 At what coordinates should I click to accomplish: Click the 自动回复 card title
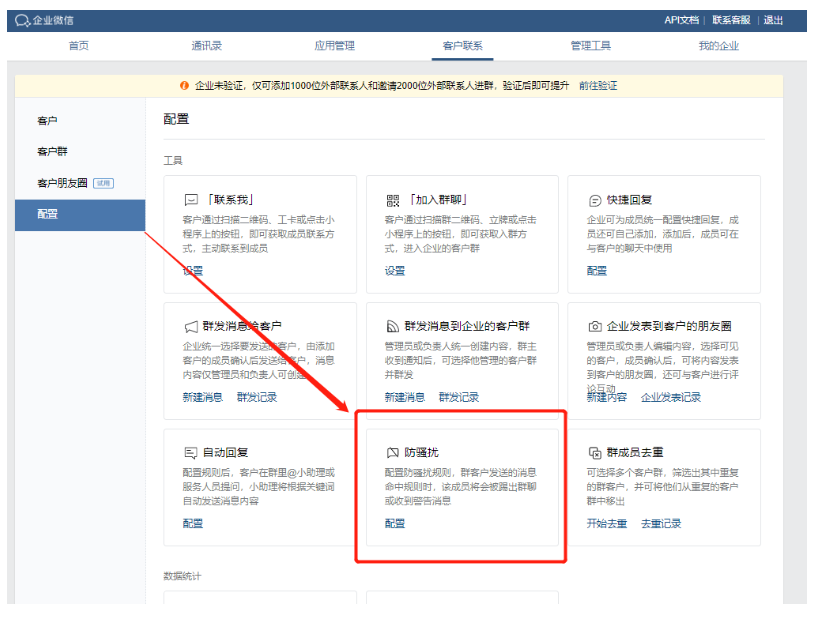click(x=225, y=453)
